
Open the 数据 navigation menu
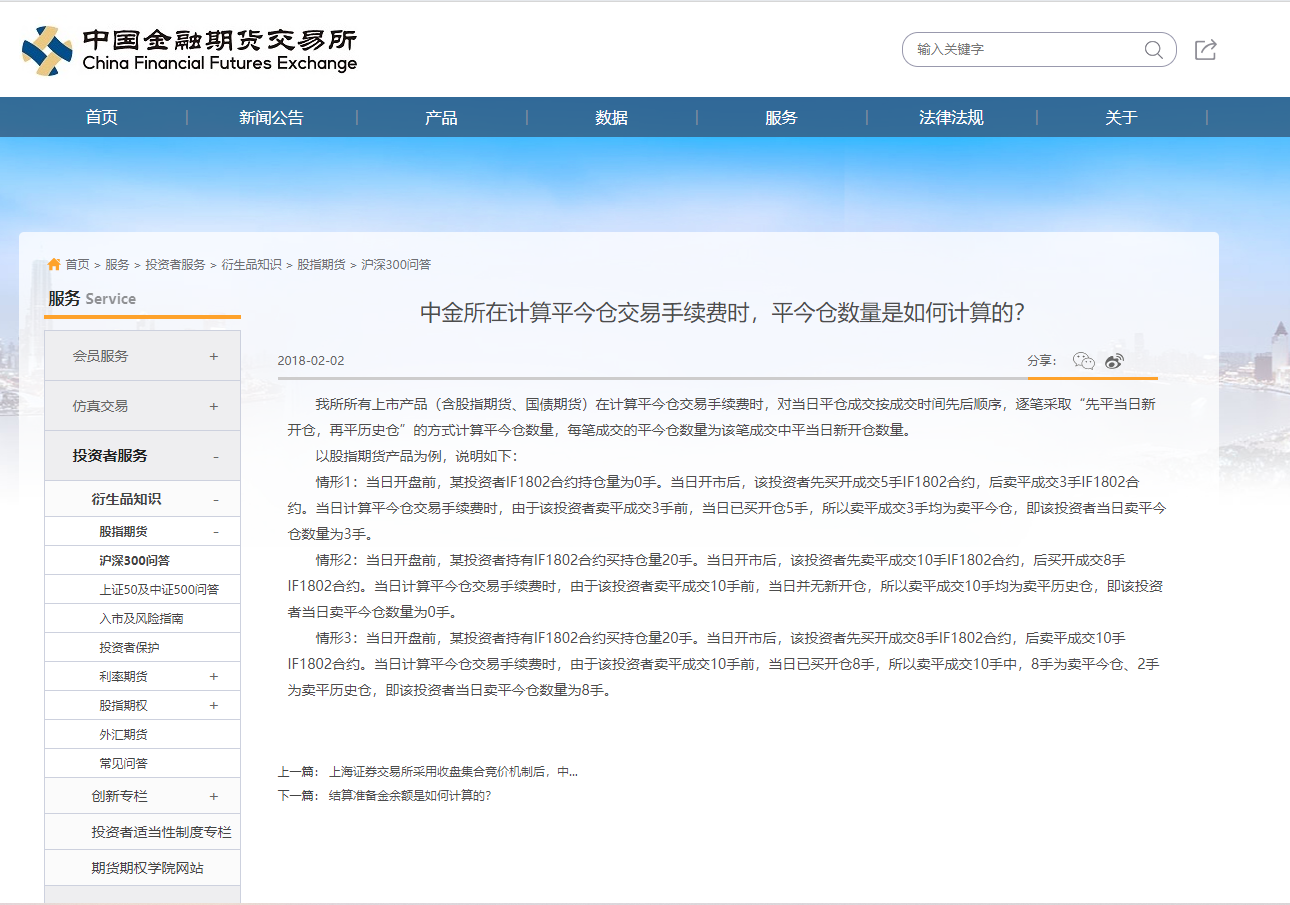[611, 118]
